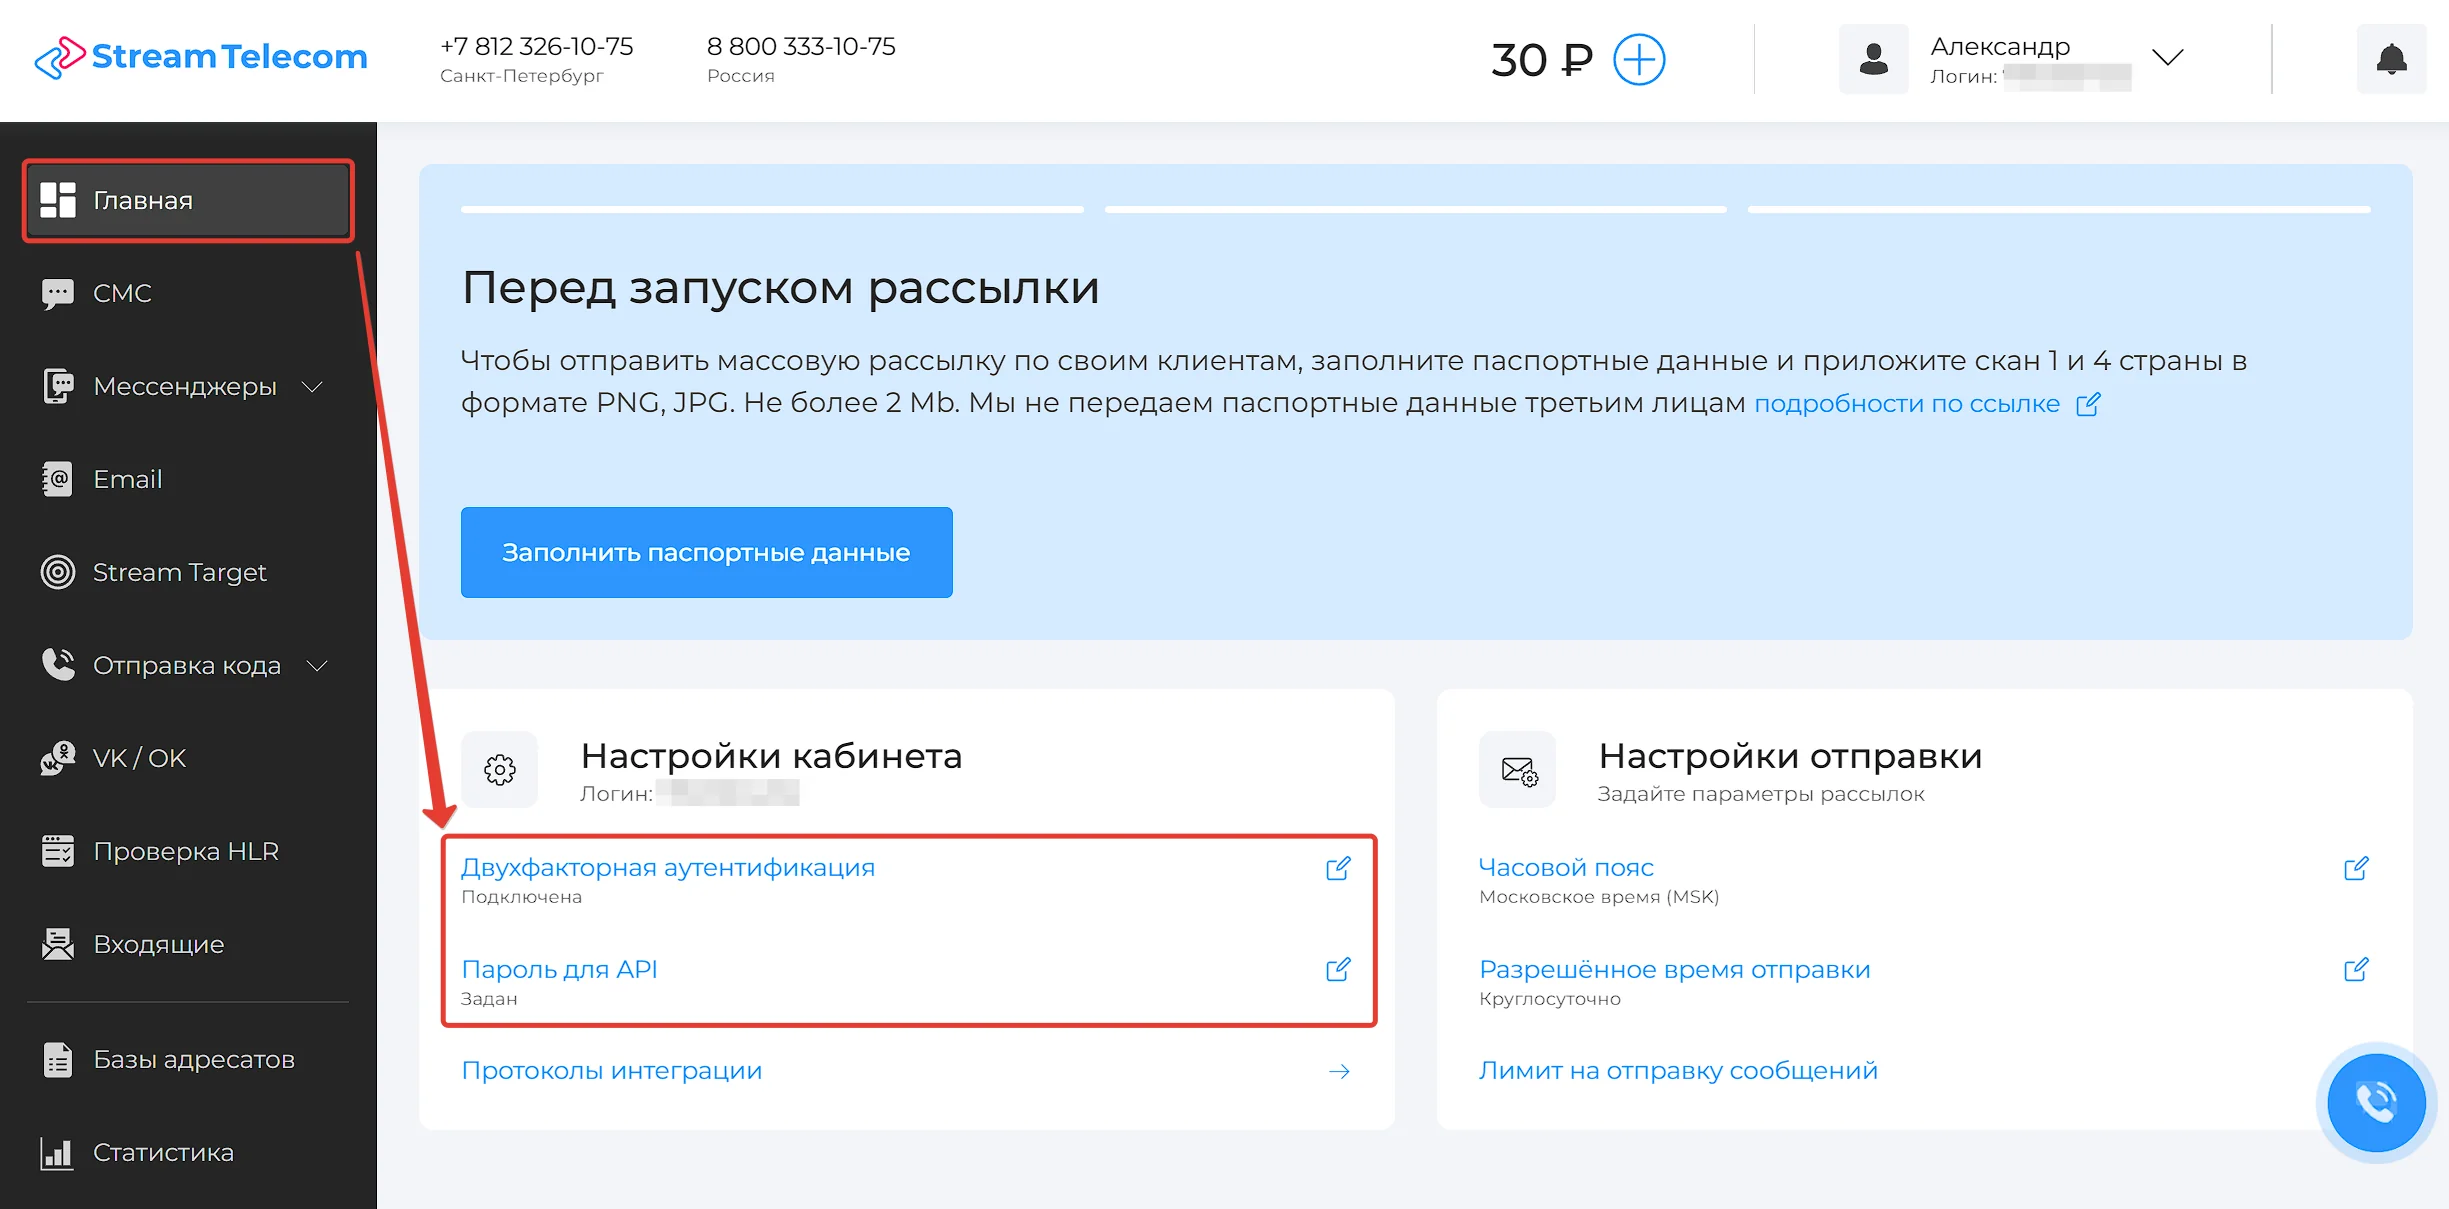Select the third progress step bar
Viewport: 2449px width, 1209px height.
(x=2059, y=209)
